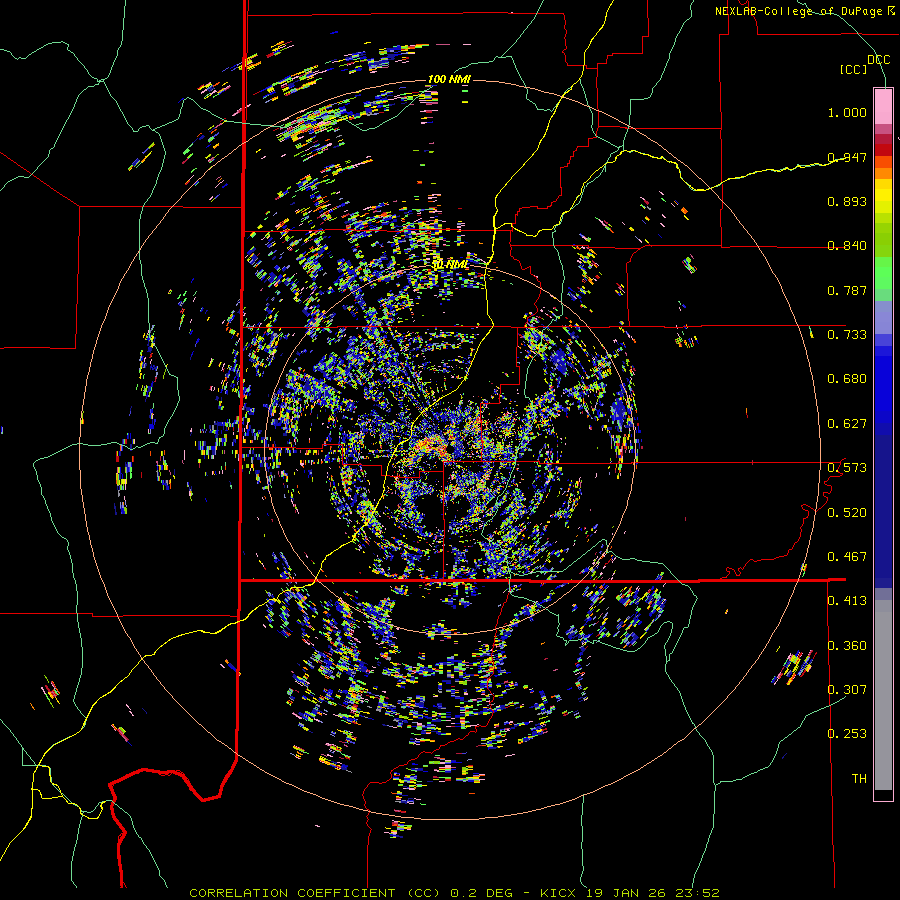Click the TH threshold label on the legend

[859, 779]
